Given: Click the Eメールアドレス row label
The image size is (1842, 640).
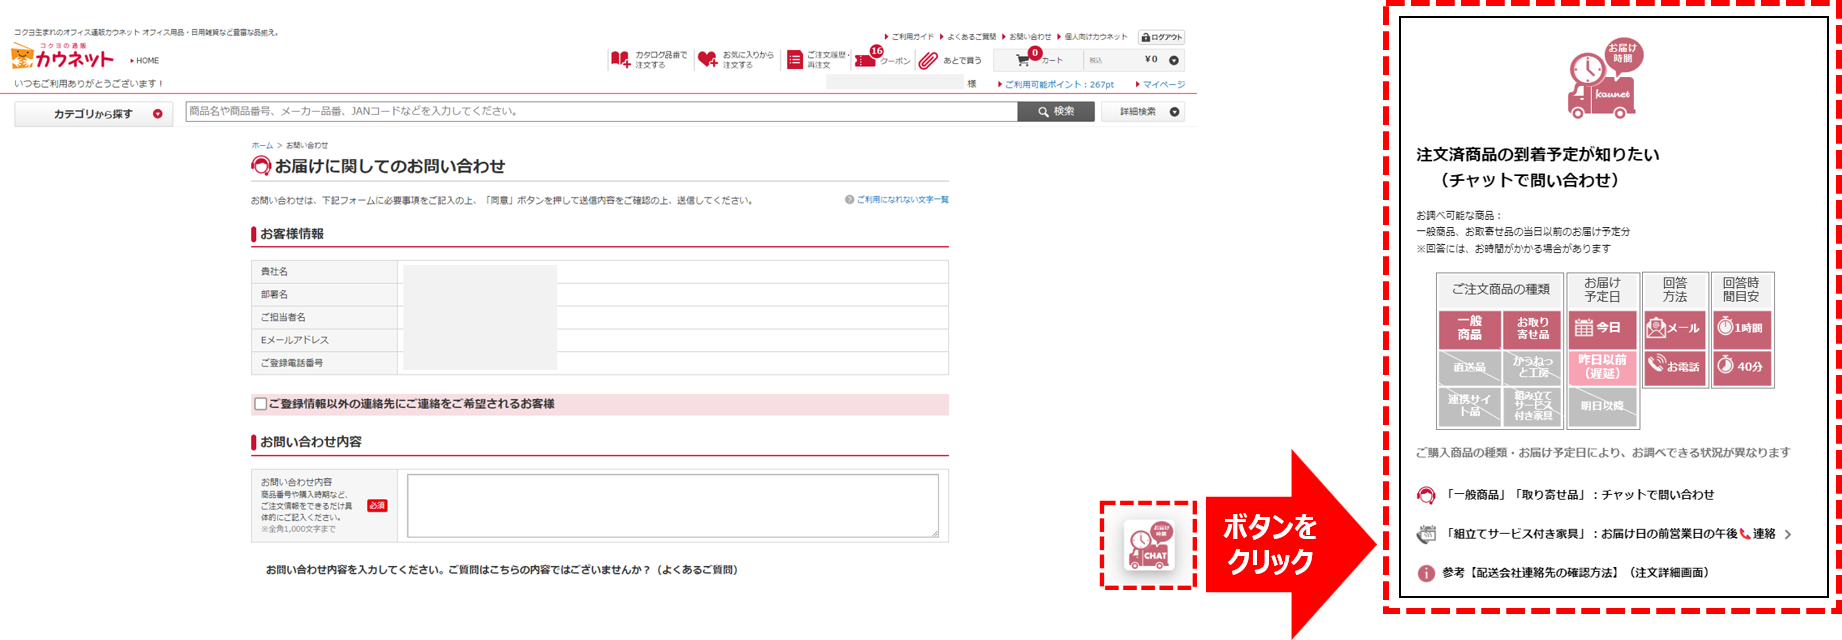Looking at the screenshot, I should coord(295,340).
